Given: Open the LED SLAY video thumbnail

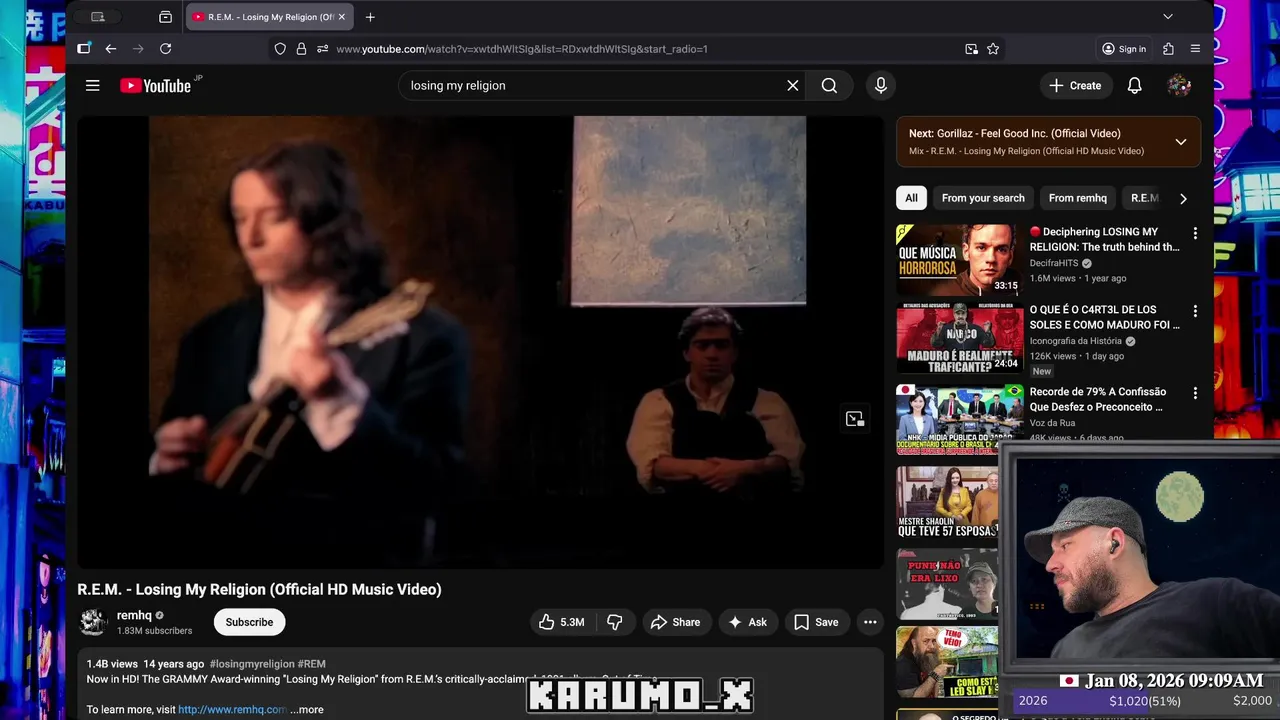Looking at the screenshot, I should coord(947,662).
